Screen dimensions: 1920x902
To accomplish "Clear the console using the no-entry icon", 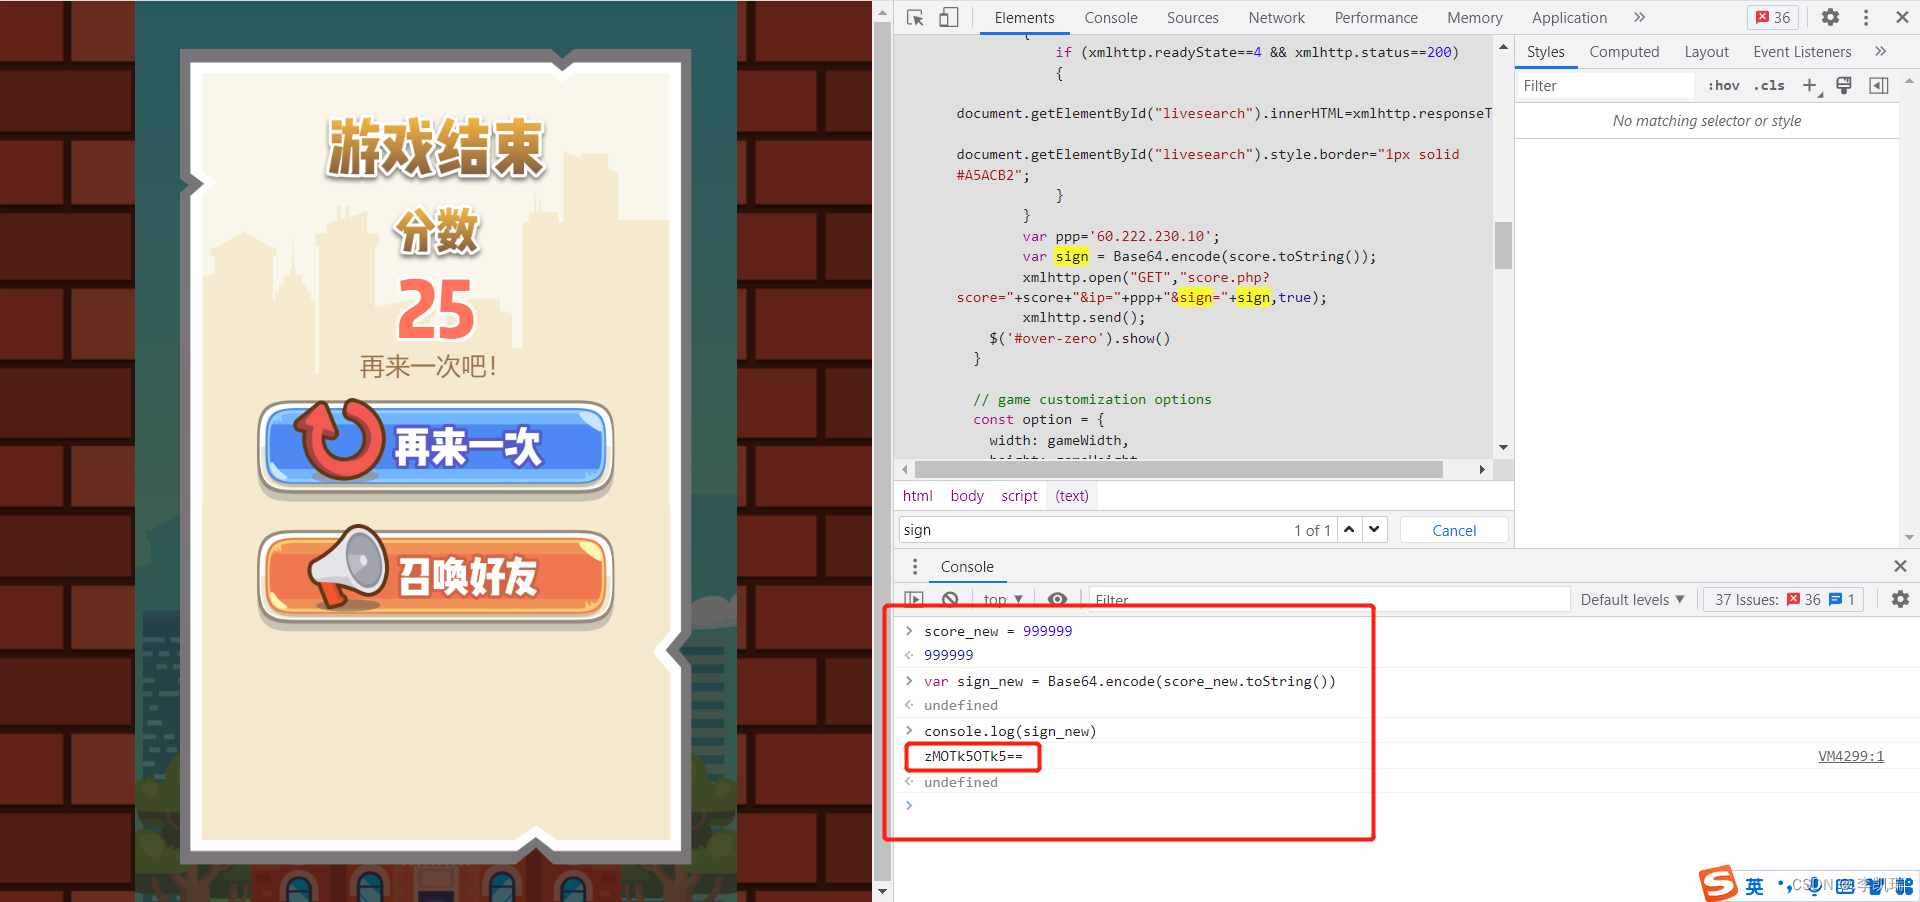I will [x=949, y=598].
